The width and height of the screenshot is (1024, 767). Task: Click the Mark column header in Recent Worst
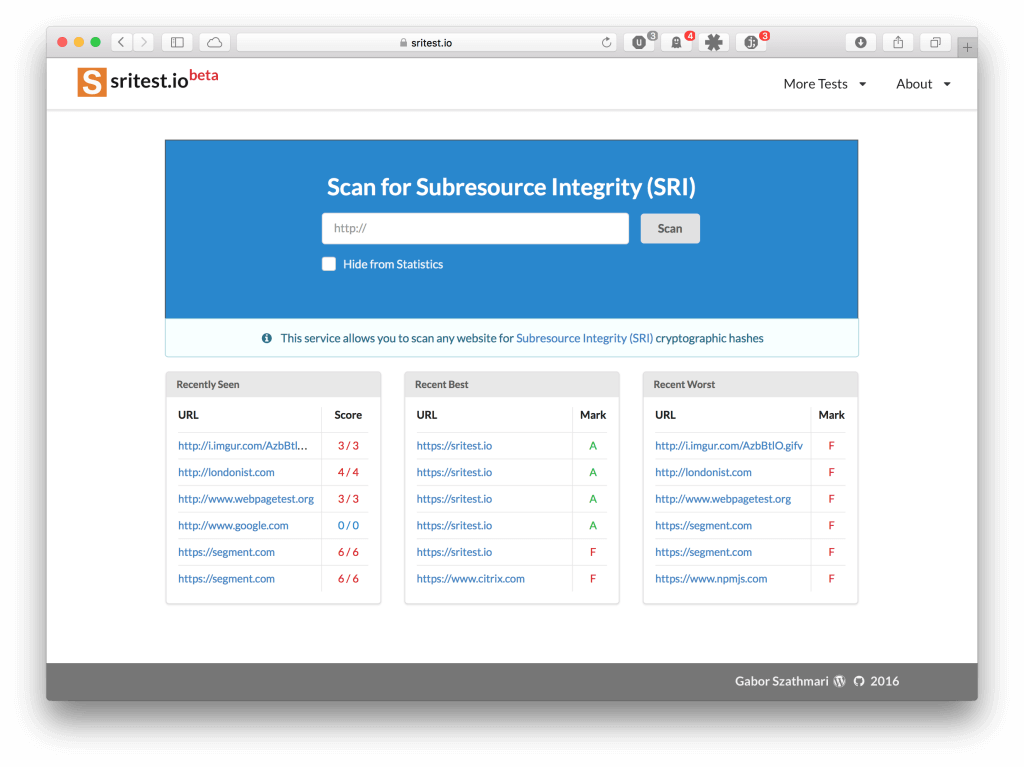(831, 415)
